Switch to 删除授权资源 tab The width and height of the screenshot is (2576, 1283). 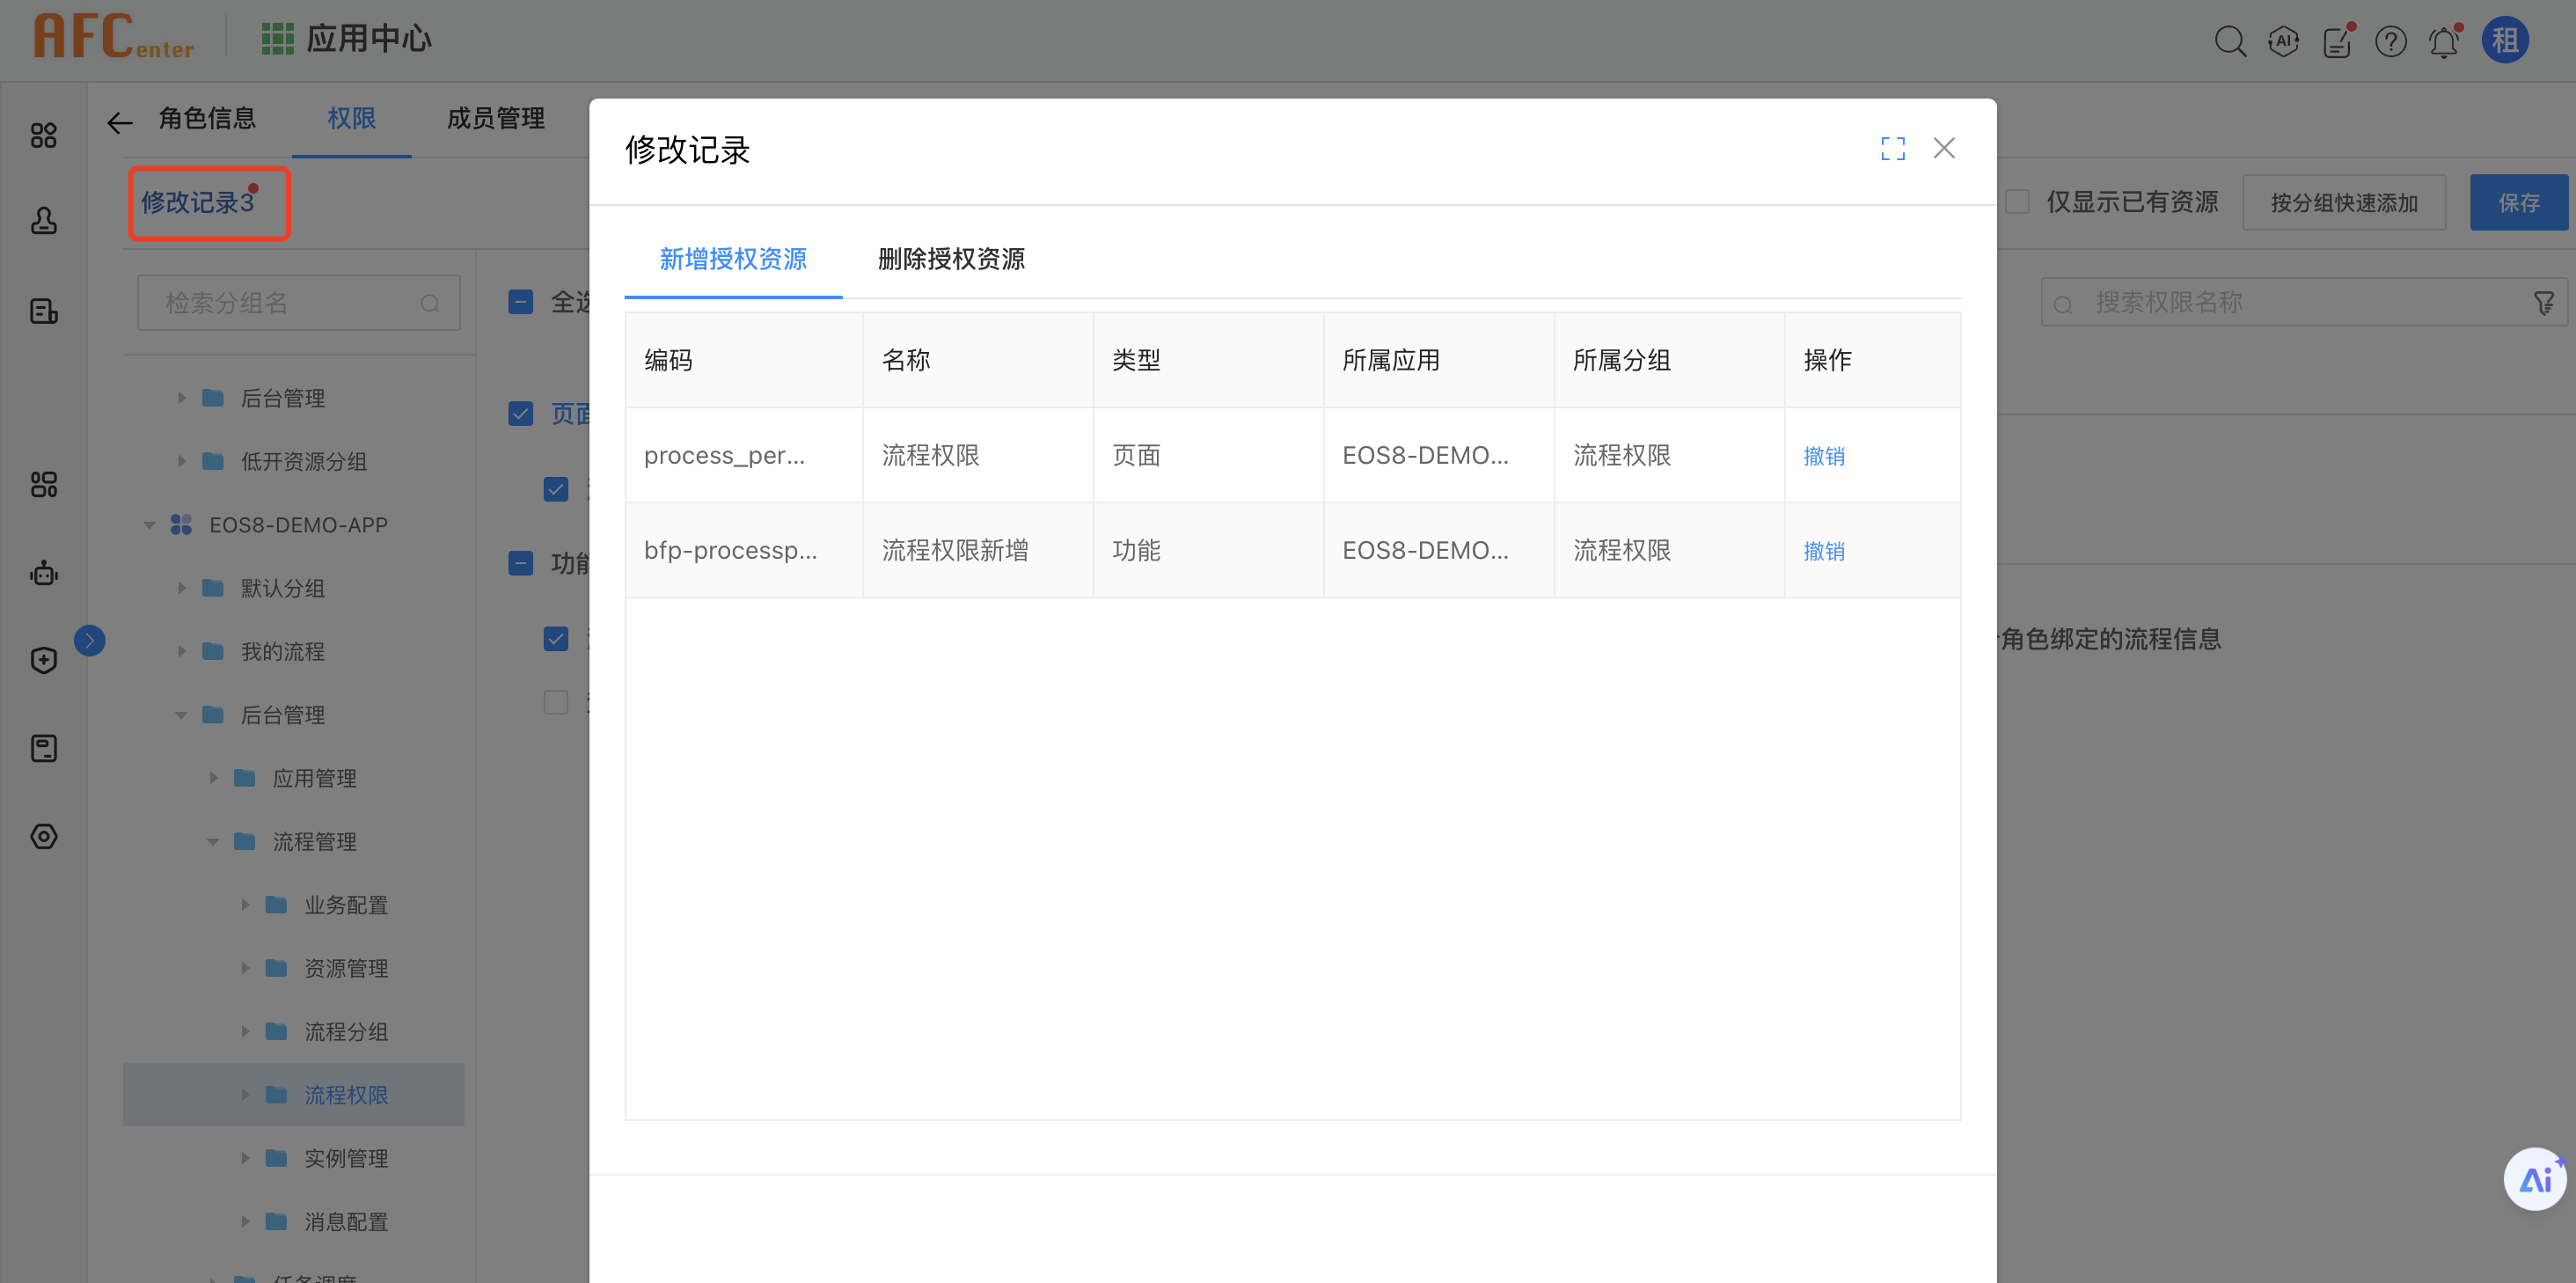click(x=950, y=259)
